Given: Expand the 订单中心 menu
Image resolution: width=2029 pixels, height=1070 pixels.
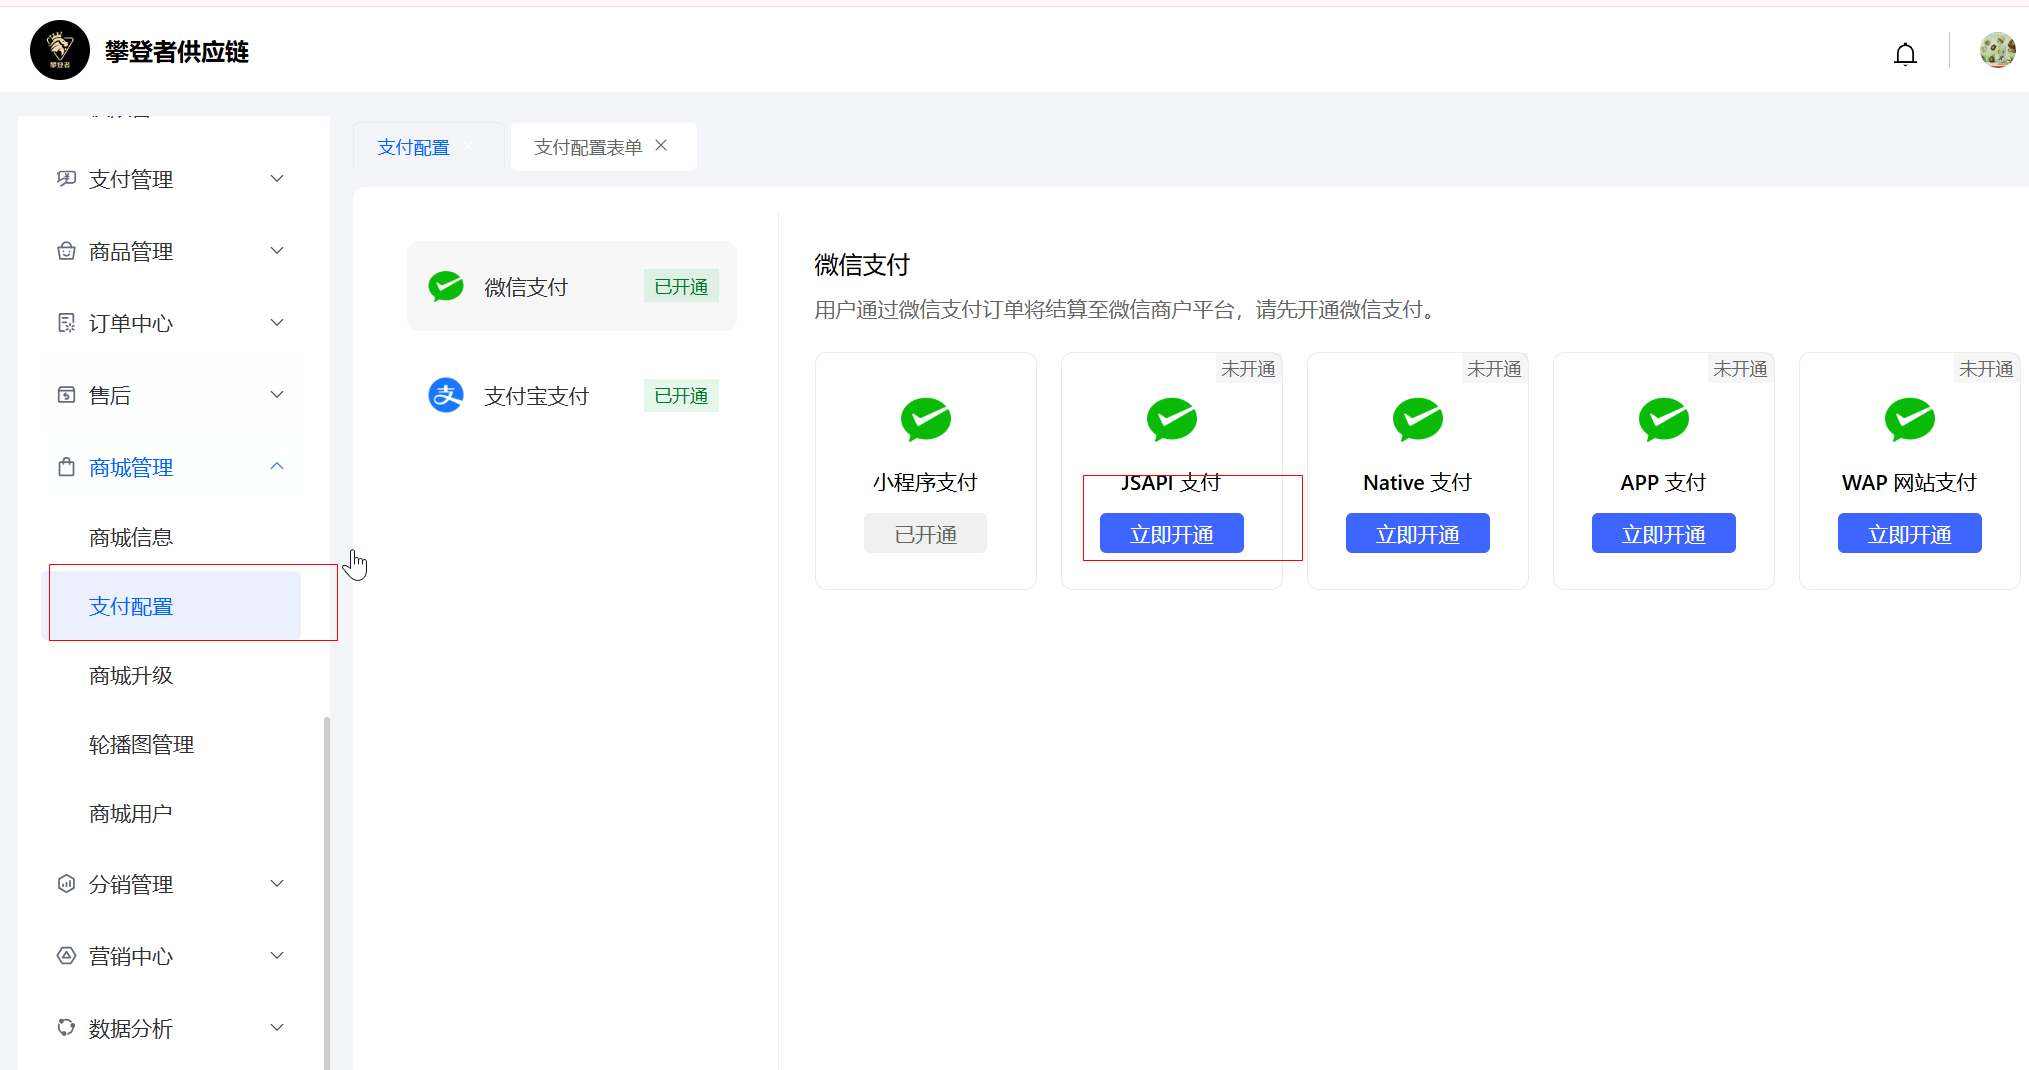Looking at the screenshot, I should click(x=170, y=323).
